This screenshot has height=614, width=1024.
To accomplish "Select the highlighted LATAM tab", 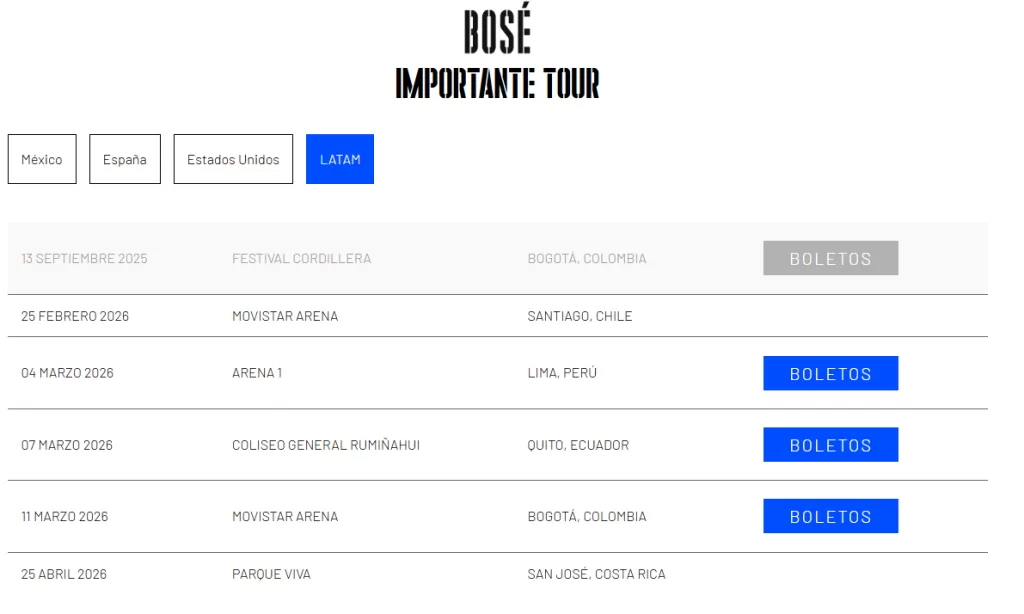I will coord(340,160).
